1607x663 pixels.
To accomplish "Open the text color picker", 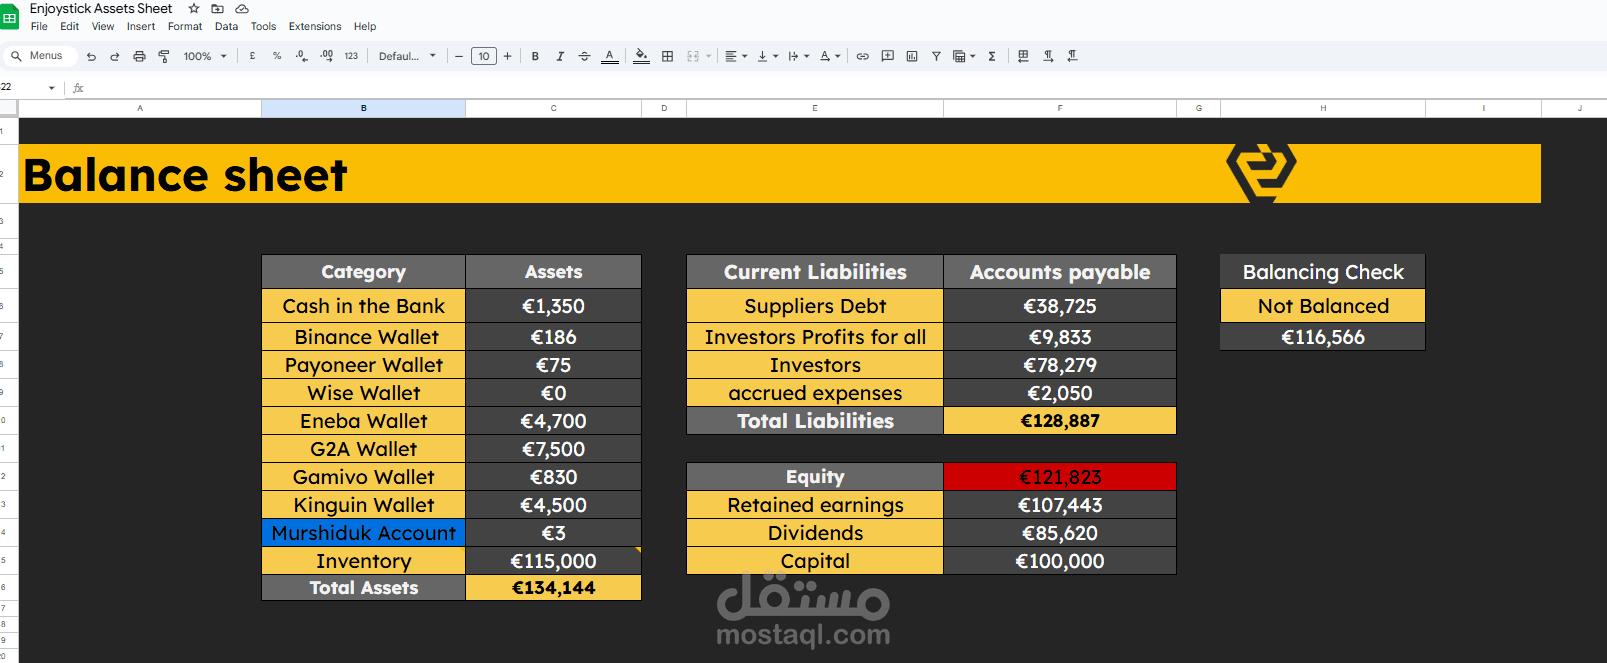I will [x=609, y=56].
